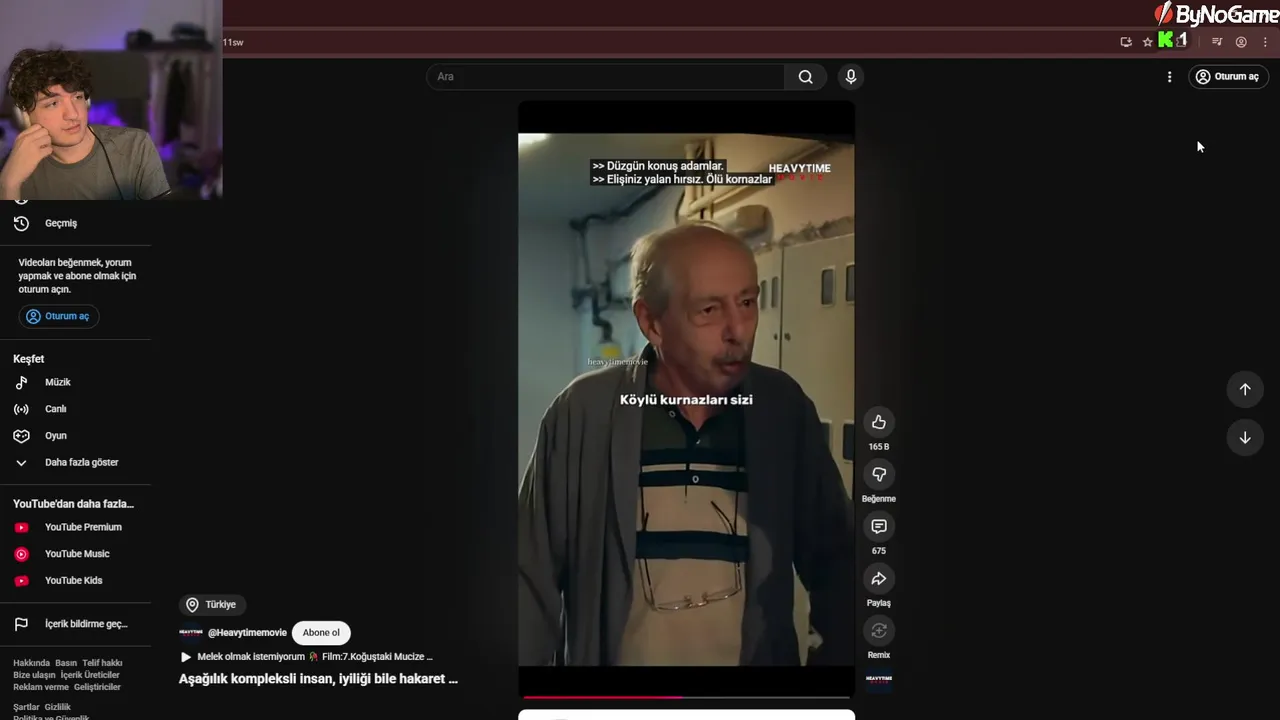Click the Heavytime channel thumbnail under Remix
Image resolution: width=1280 pixels, height=720 pixels.
[x=878, y=679]
